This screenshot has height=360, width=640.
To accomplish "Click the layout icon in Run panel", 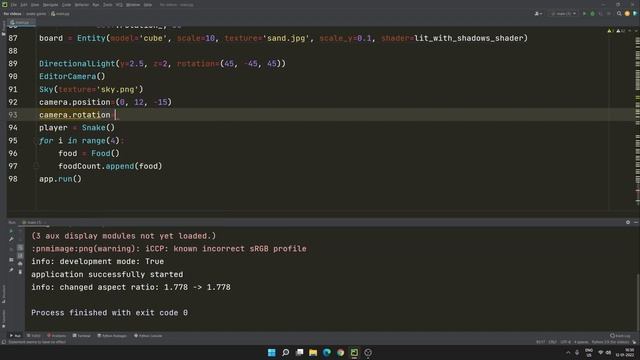I will (11, 260).
